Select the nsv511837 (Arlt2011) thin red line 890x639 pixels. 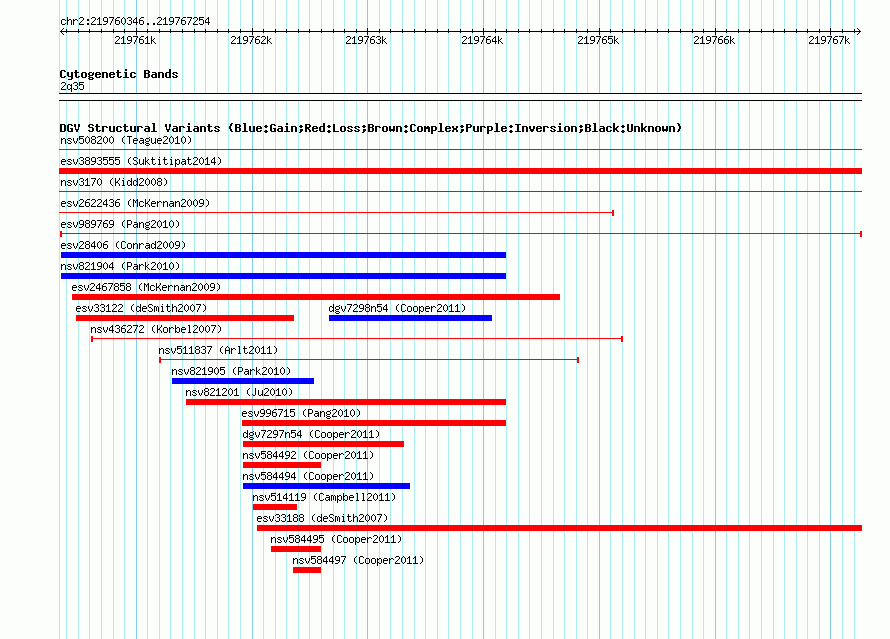369,360
